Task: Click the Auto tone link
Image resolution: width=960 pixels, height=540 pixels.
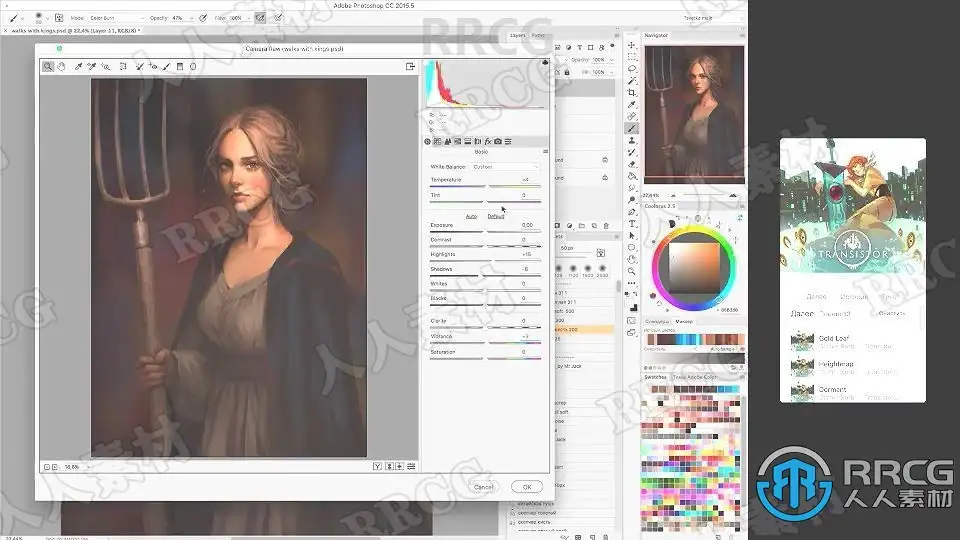Action: click(471, 216)
